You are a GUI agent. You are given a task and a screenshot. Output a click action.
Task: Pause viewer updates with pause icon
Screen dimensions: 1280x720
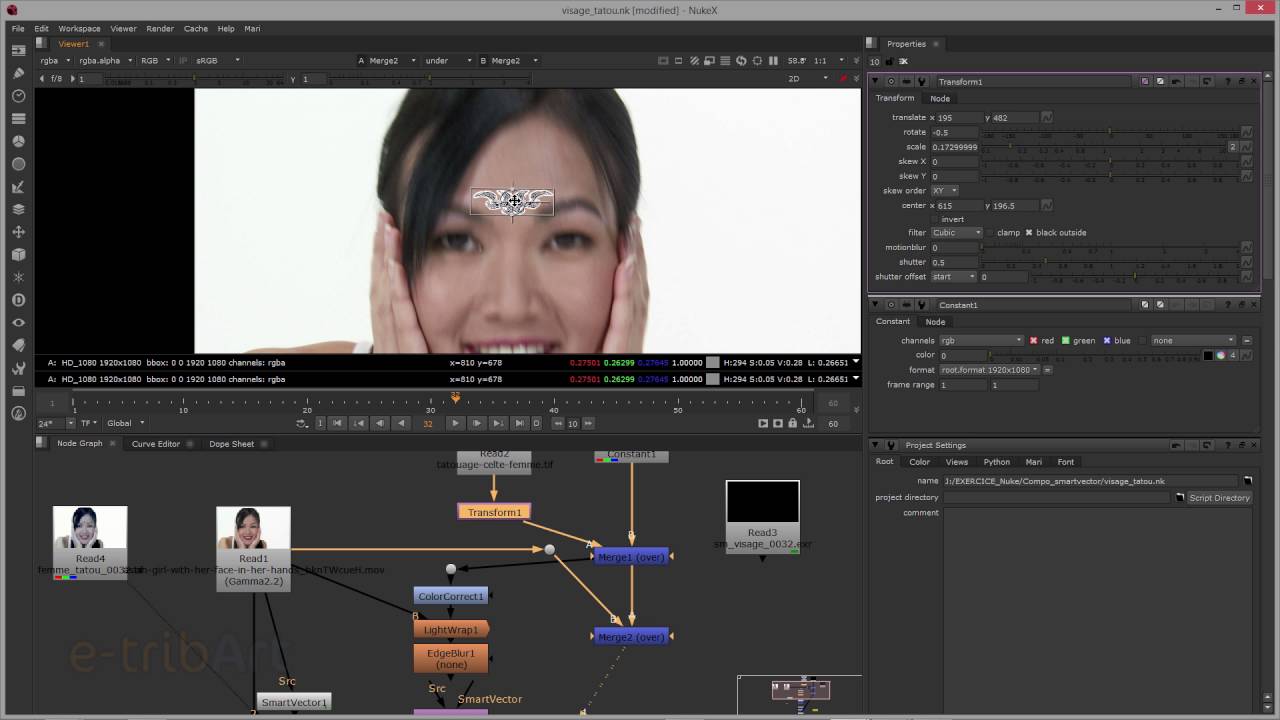coord(773,61)
